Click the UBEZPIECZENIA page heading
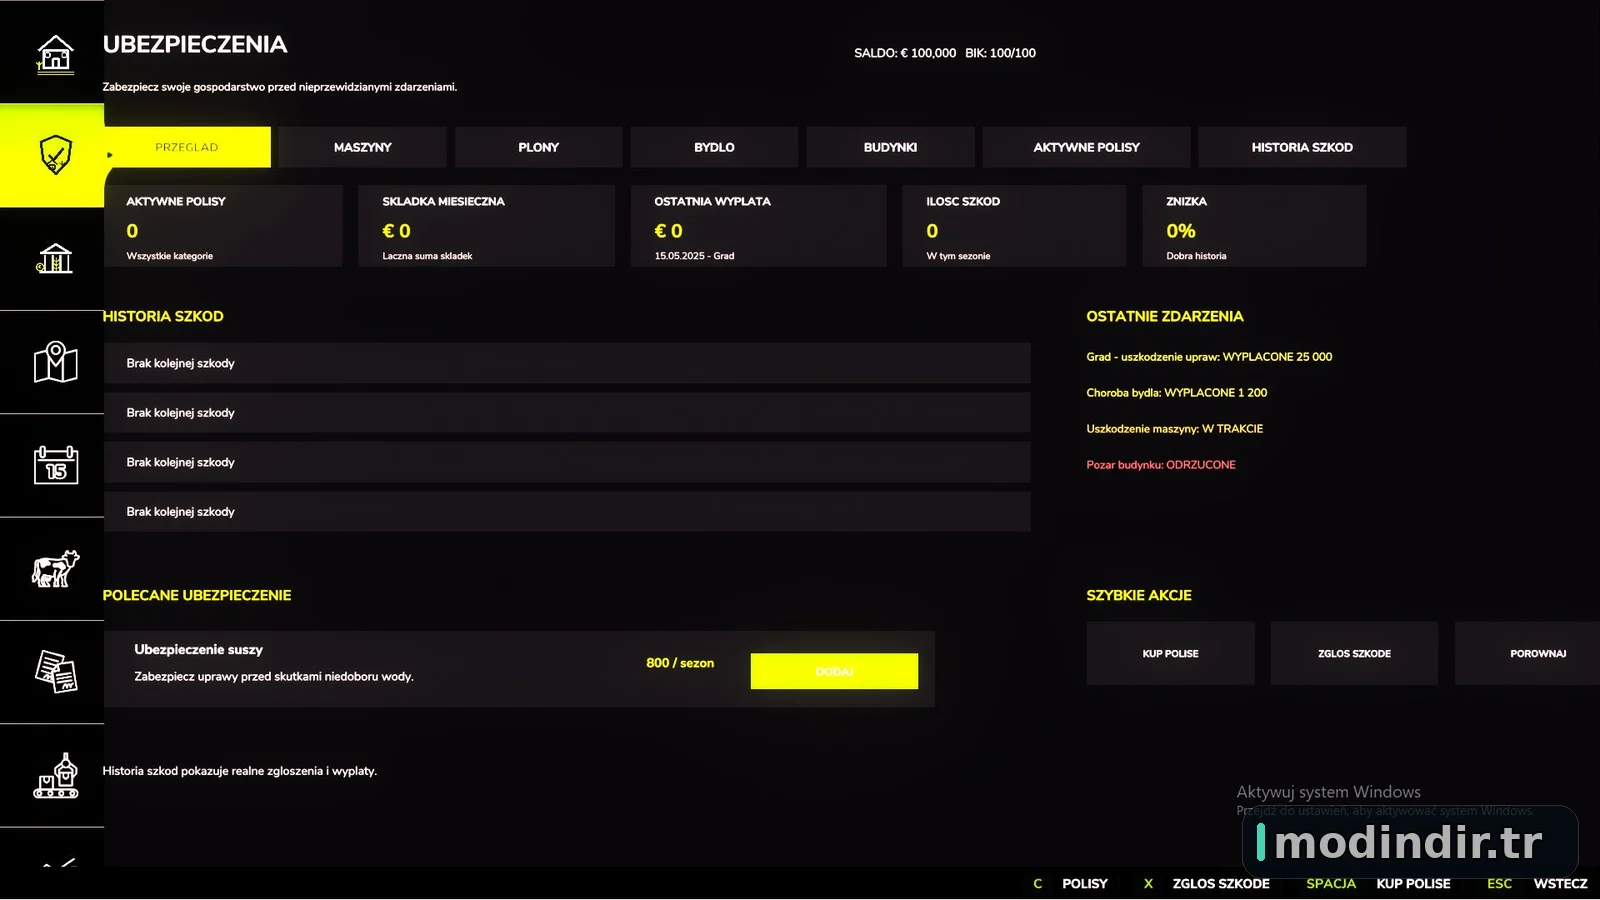Viewport: 1600px width, 900px height. pos(195,44)
